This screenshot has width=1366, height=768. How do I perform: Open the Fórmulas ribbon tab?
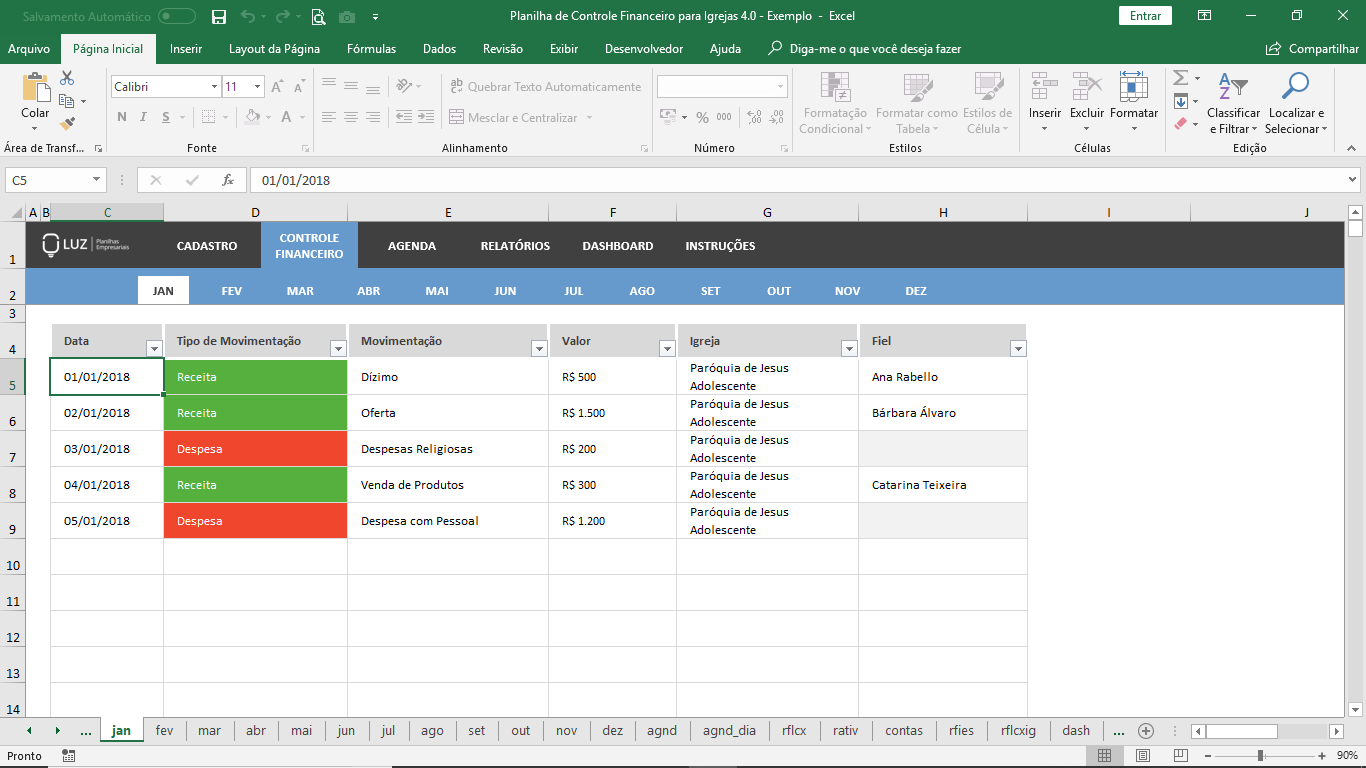[x=371, y=49]
